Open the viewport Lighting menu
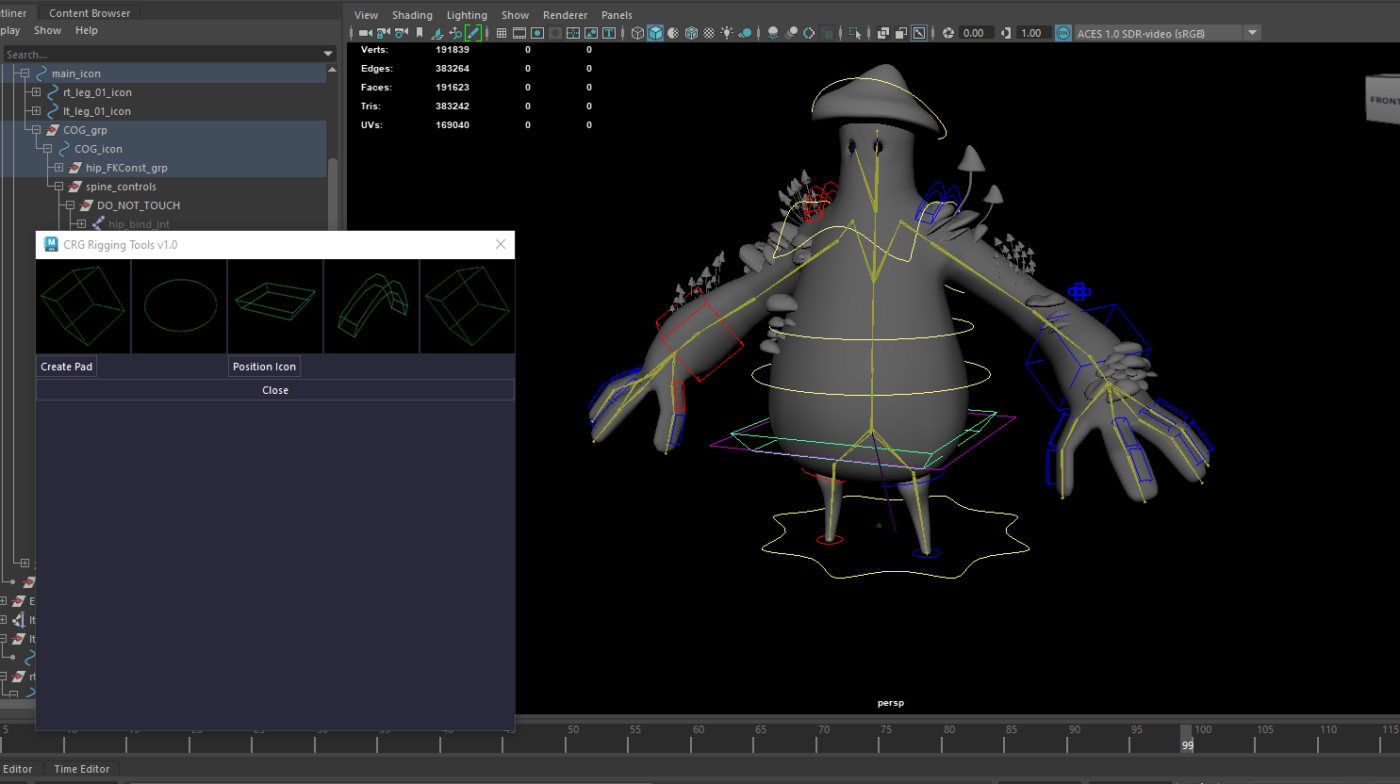 tap(467, 15)
